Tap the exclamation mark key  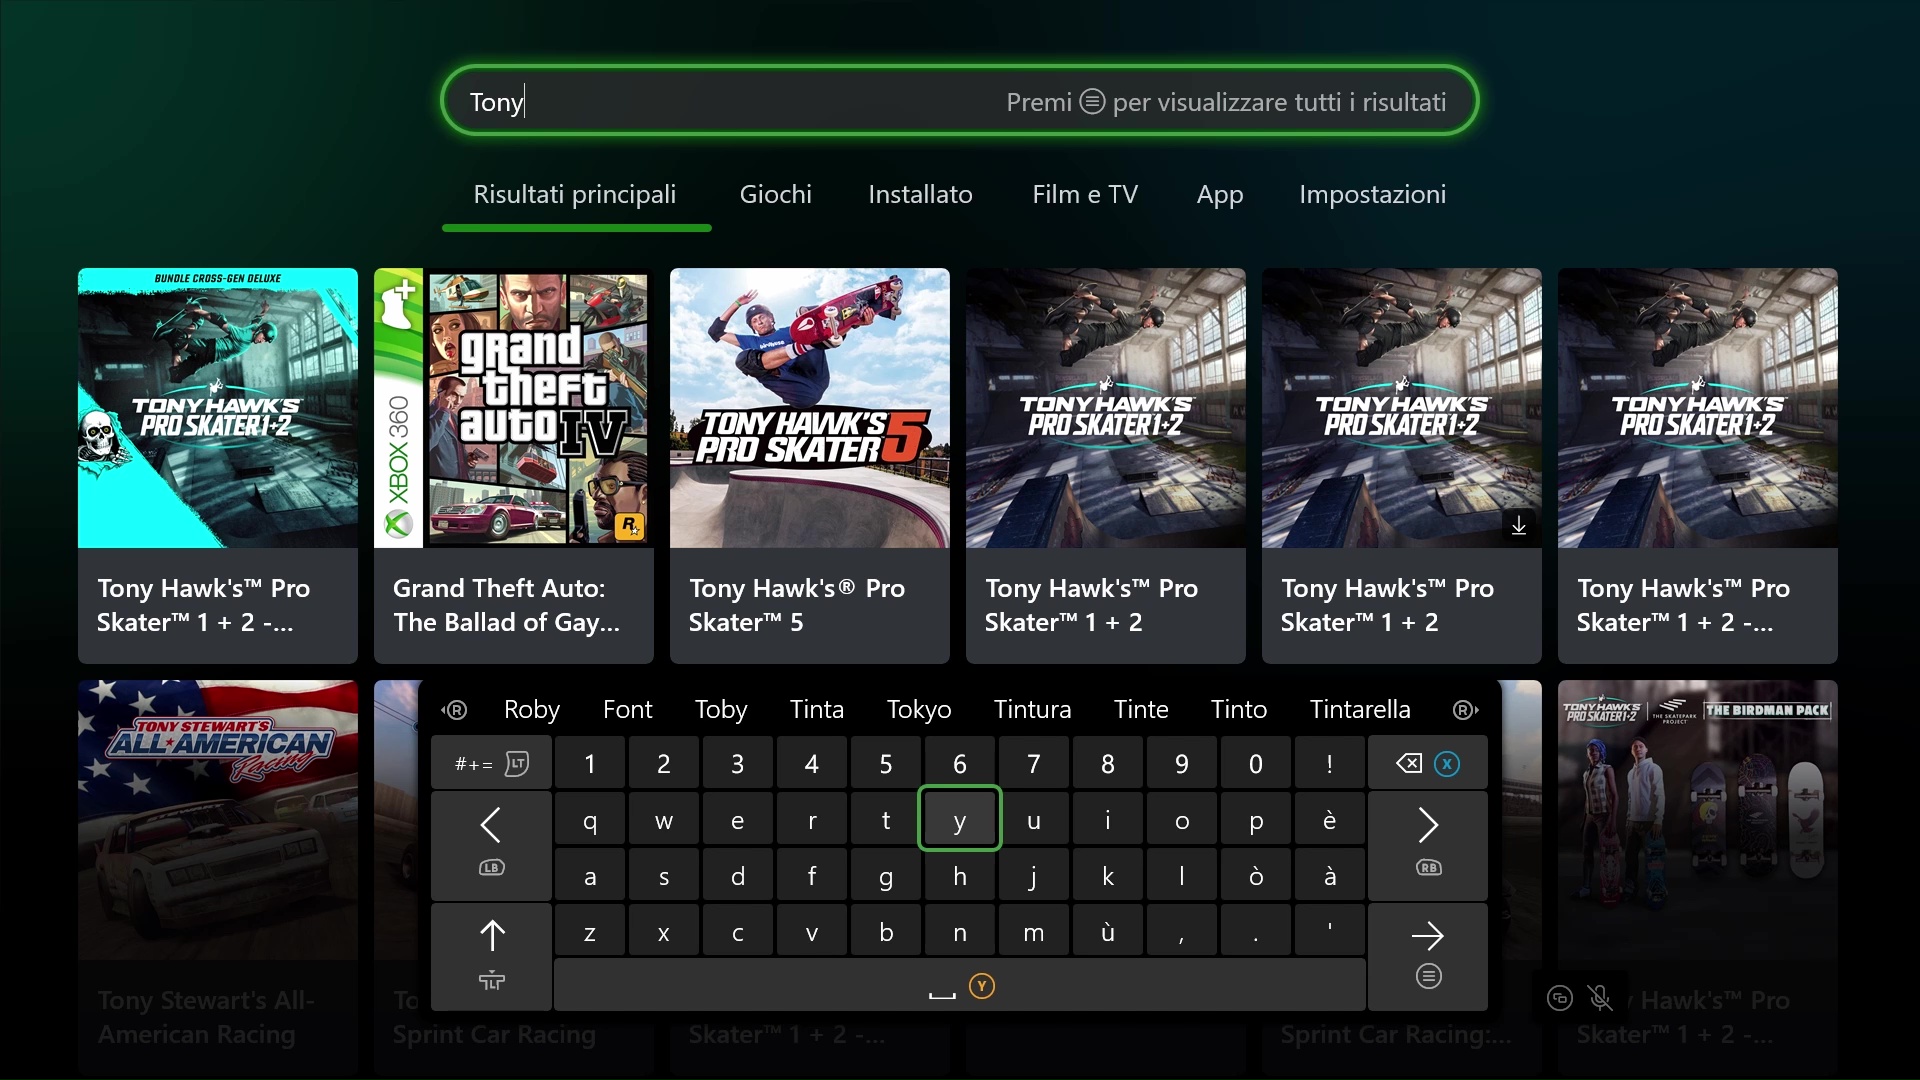click(x=1330, y=764)
